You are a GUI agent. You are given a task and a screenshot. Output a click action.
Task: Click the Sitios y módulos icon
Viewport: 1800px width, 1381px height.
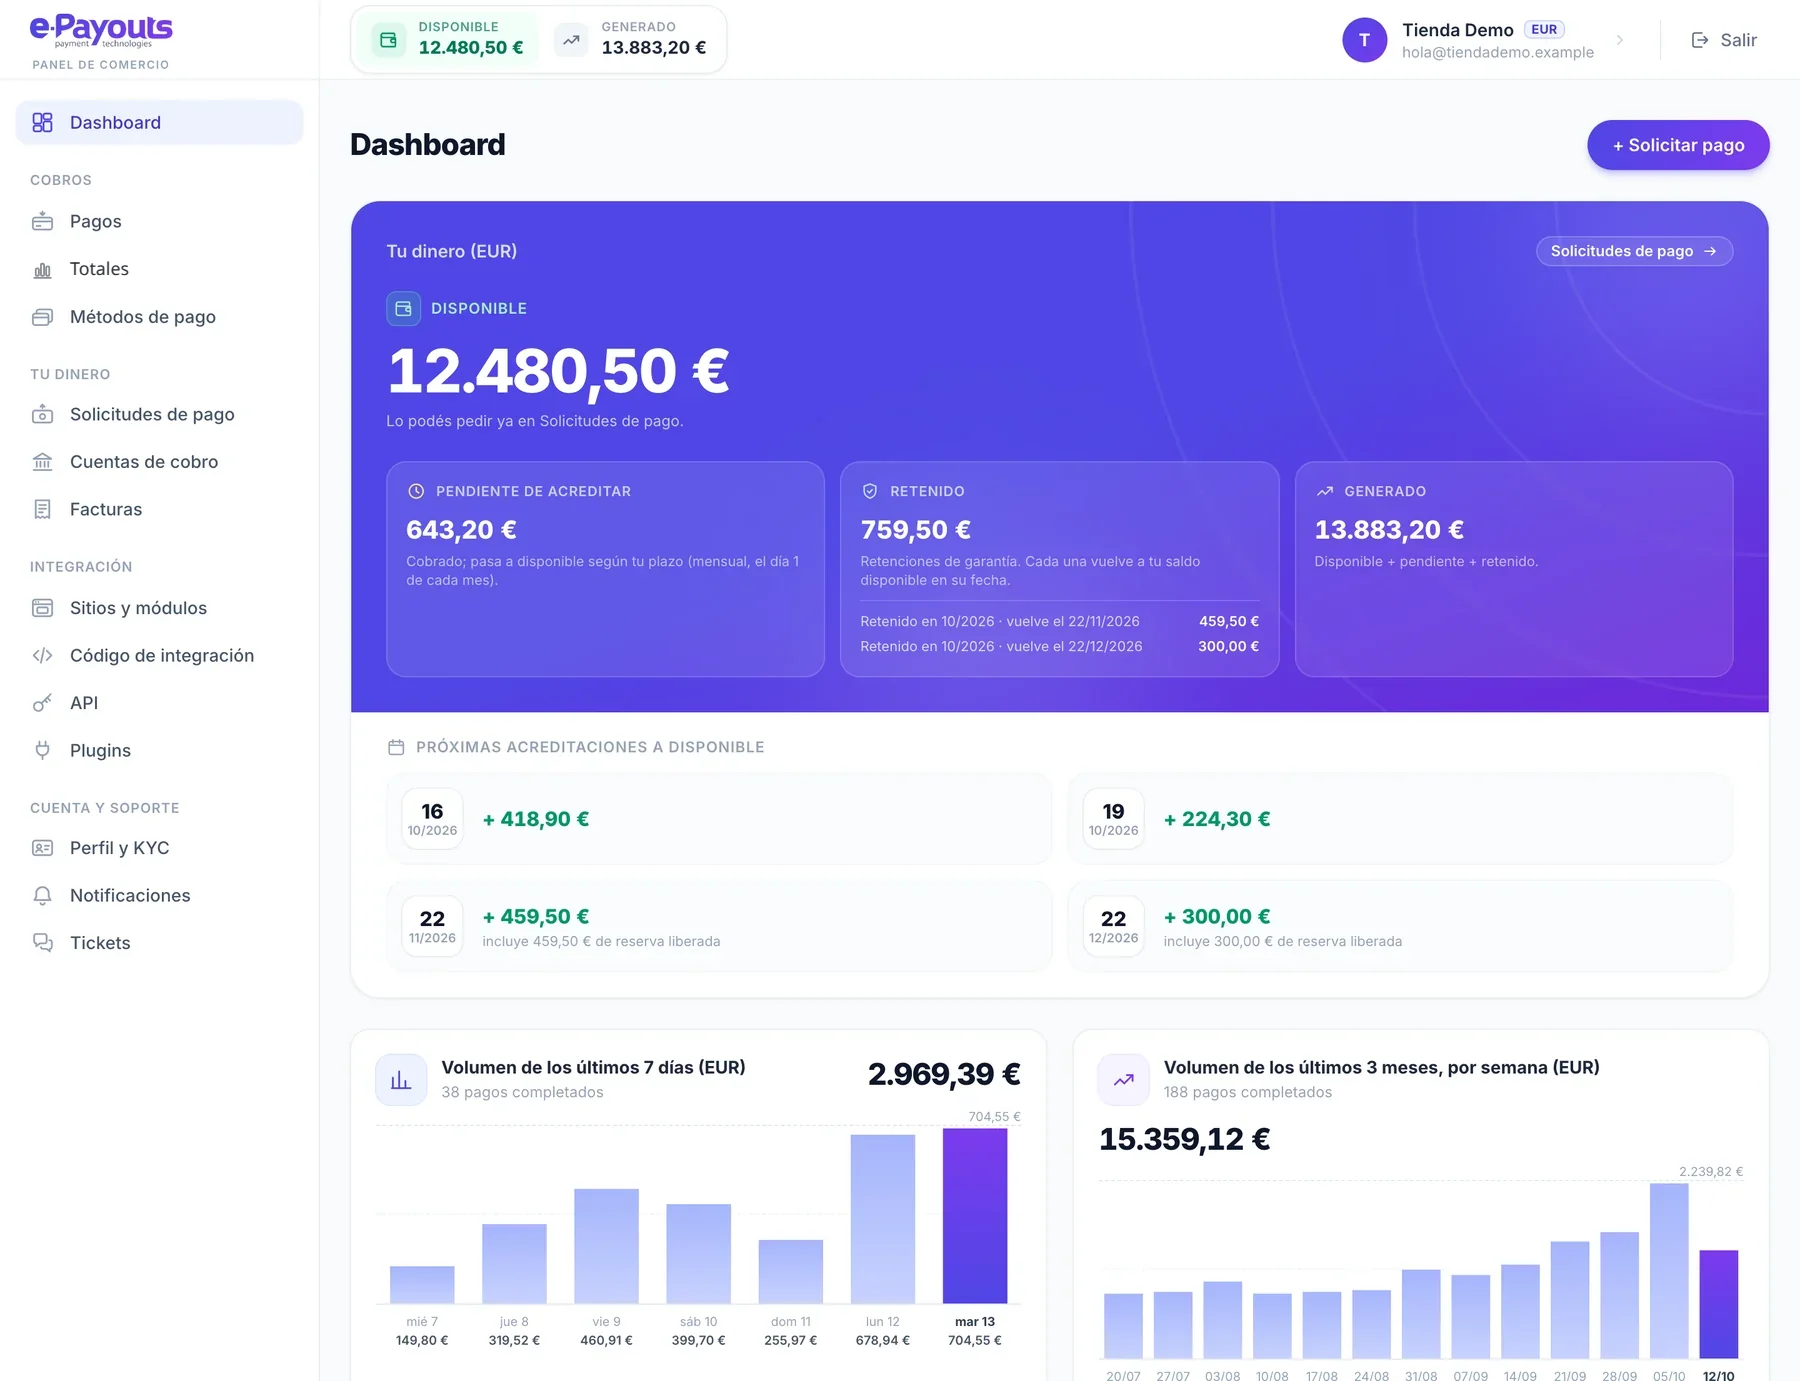42,608
